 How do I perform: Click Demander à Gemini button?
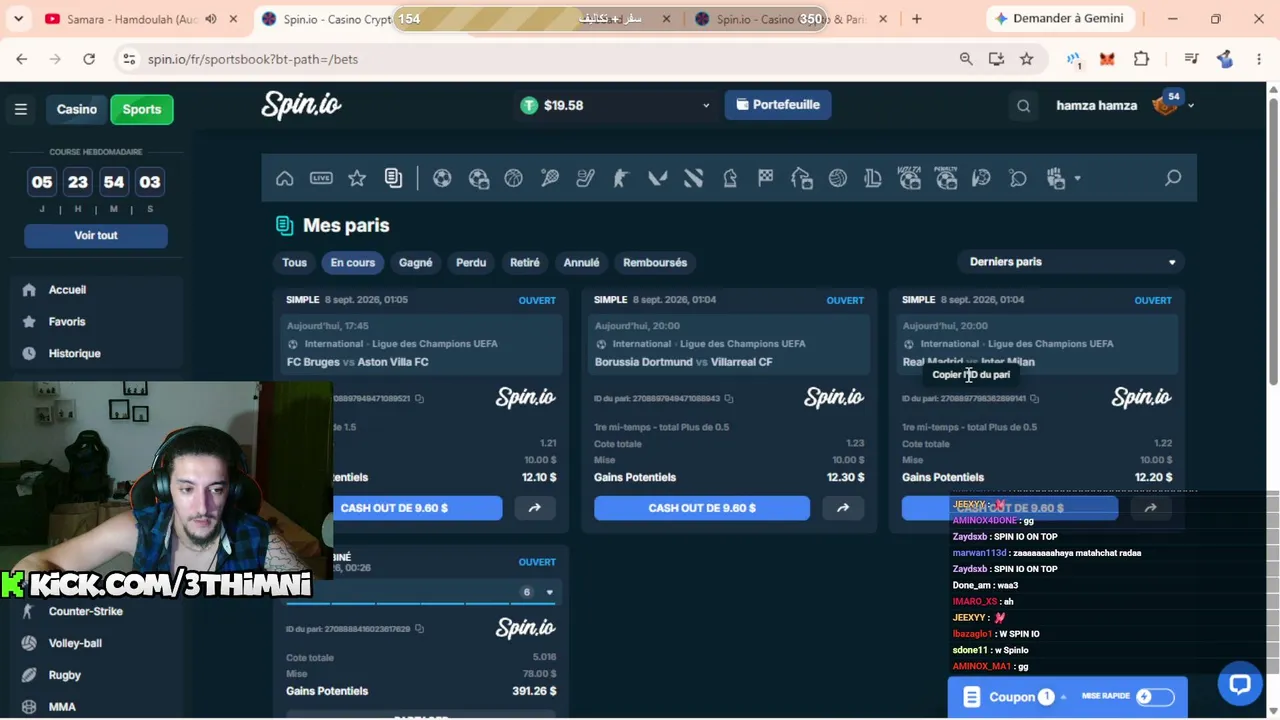pyautogui.click(x=1060, y=19)
